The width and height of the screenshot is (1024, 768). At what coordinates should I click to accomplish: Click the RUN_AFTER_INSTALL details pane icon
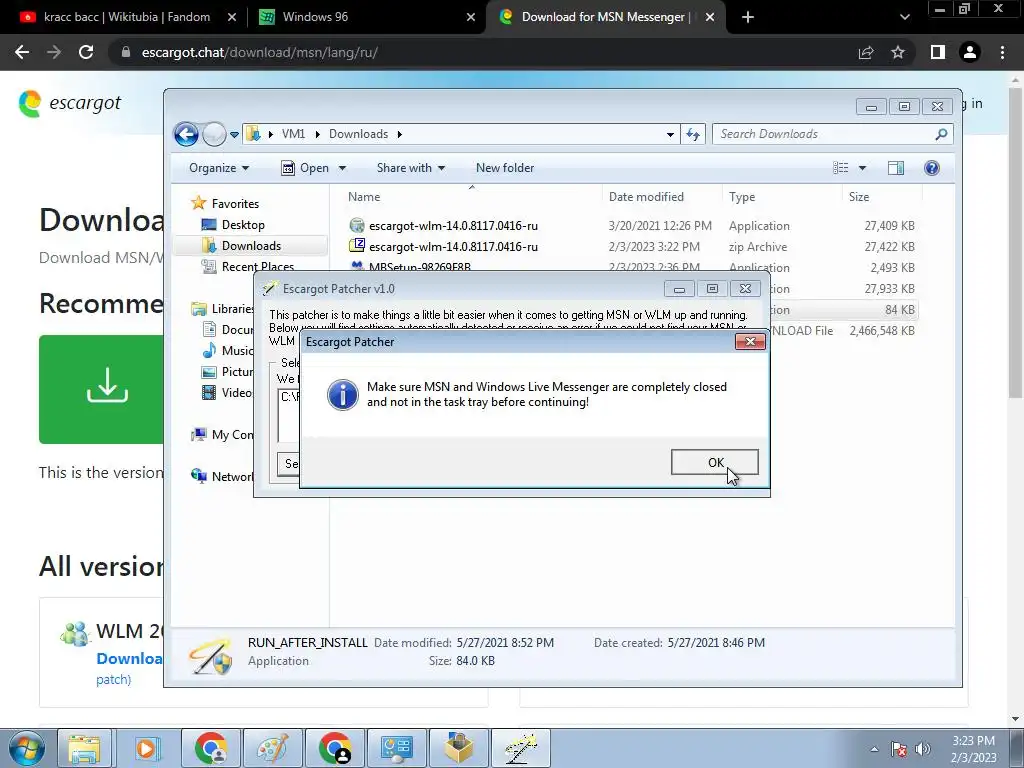point(210,656)
